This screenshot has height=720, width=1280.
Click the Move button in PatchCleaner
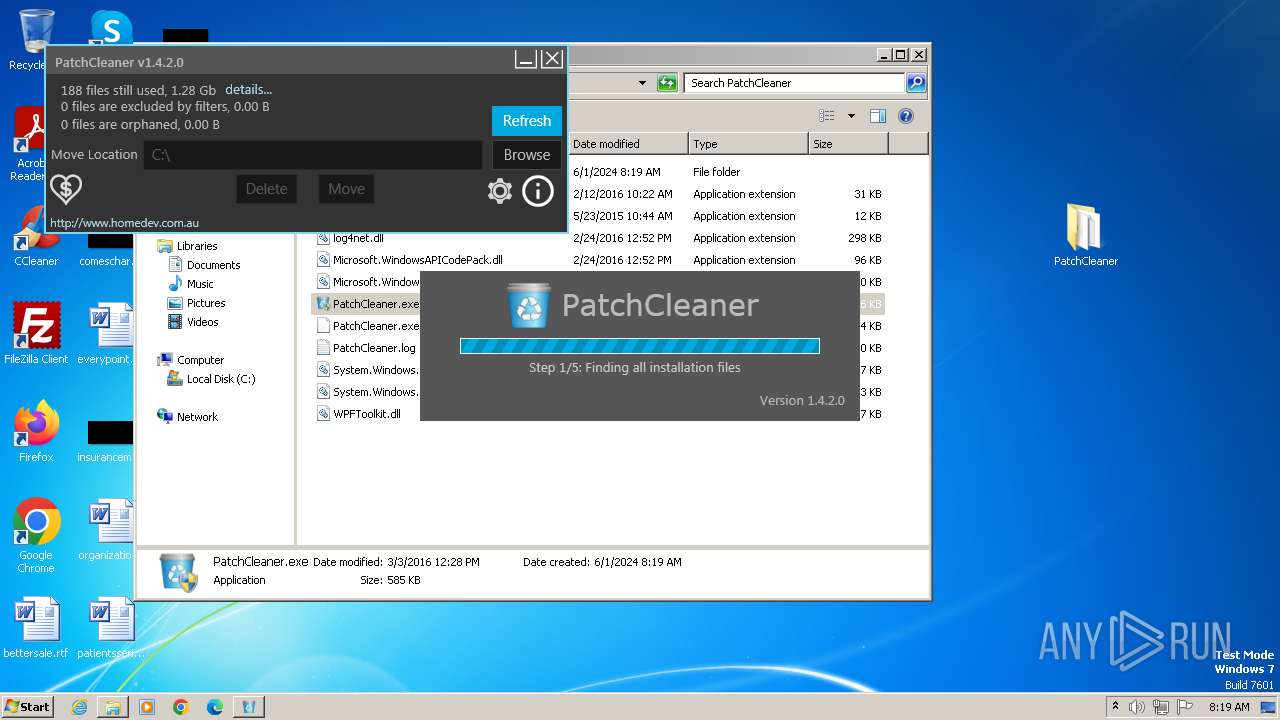pyautogui.click(x=346, y=189)
